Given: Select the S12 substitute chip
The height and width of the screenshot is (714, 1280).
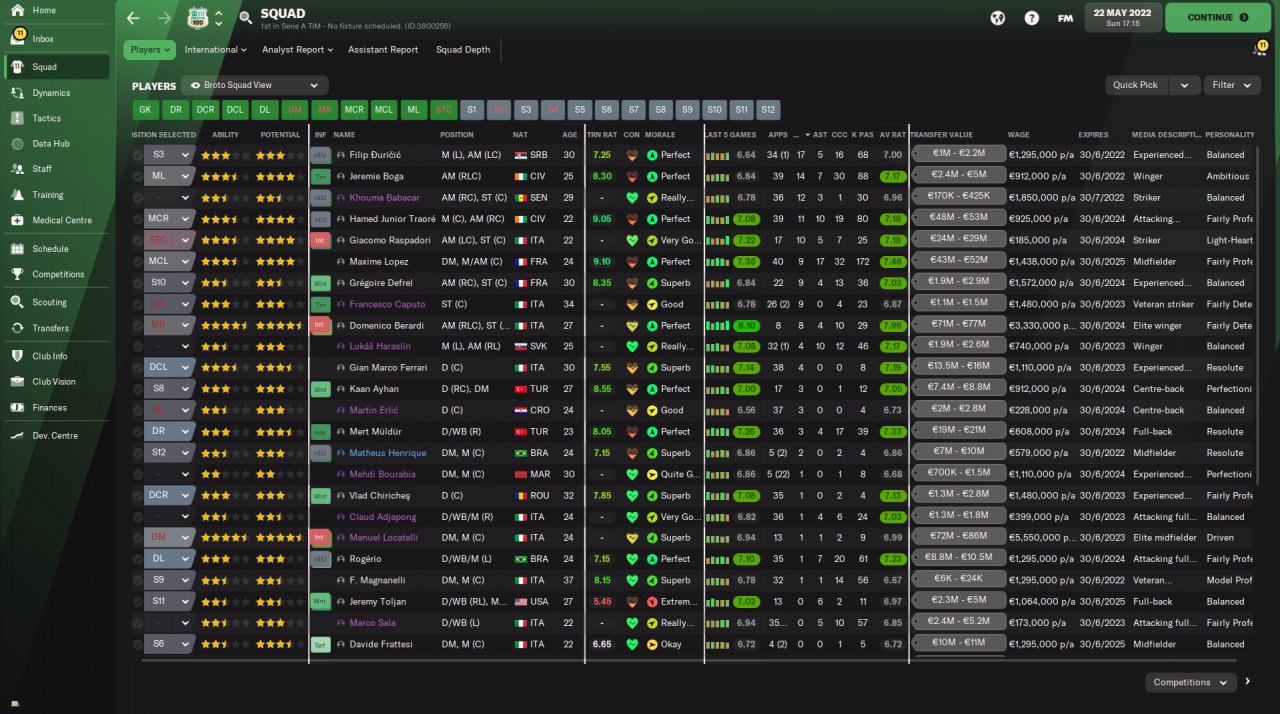Looking at the screenshot, I should click(x=767, y=110).
